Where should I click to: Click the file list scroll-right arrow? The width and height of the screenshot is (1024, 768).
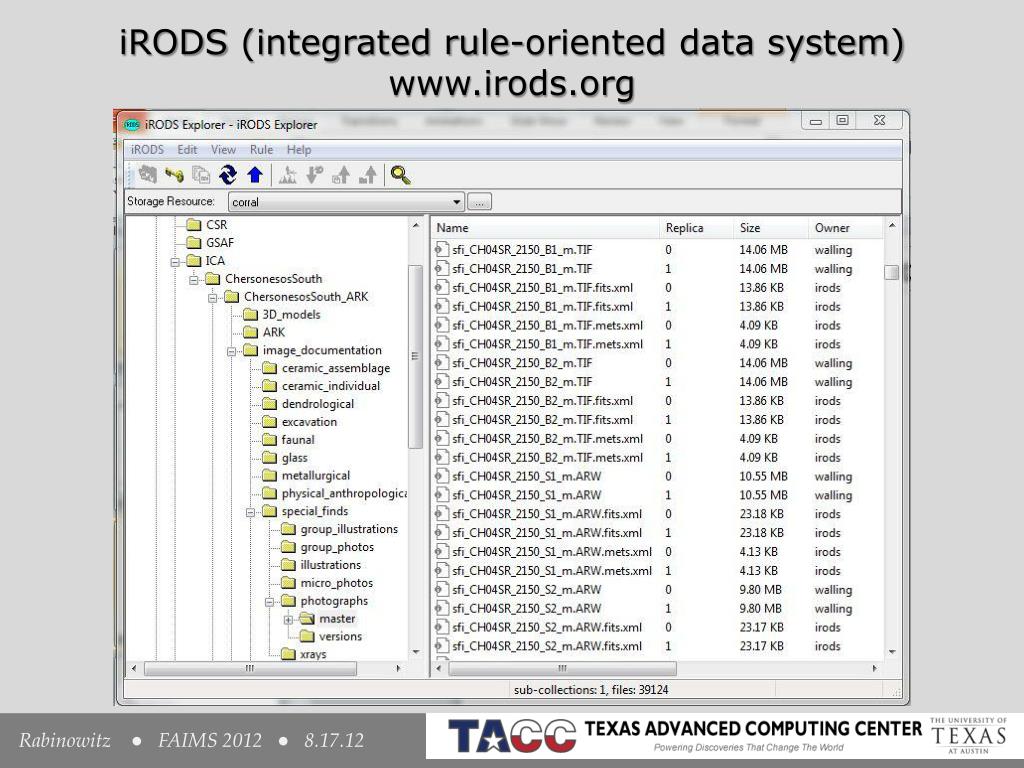[874, 669]
